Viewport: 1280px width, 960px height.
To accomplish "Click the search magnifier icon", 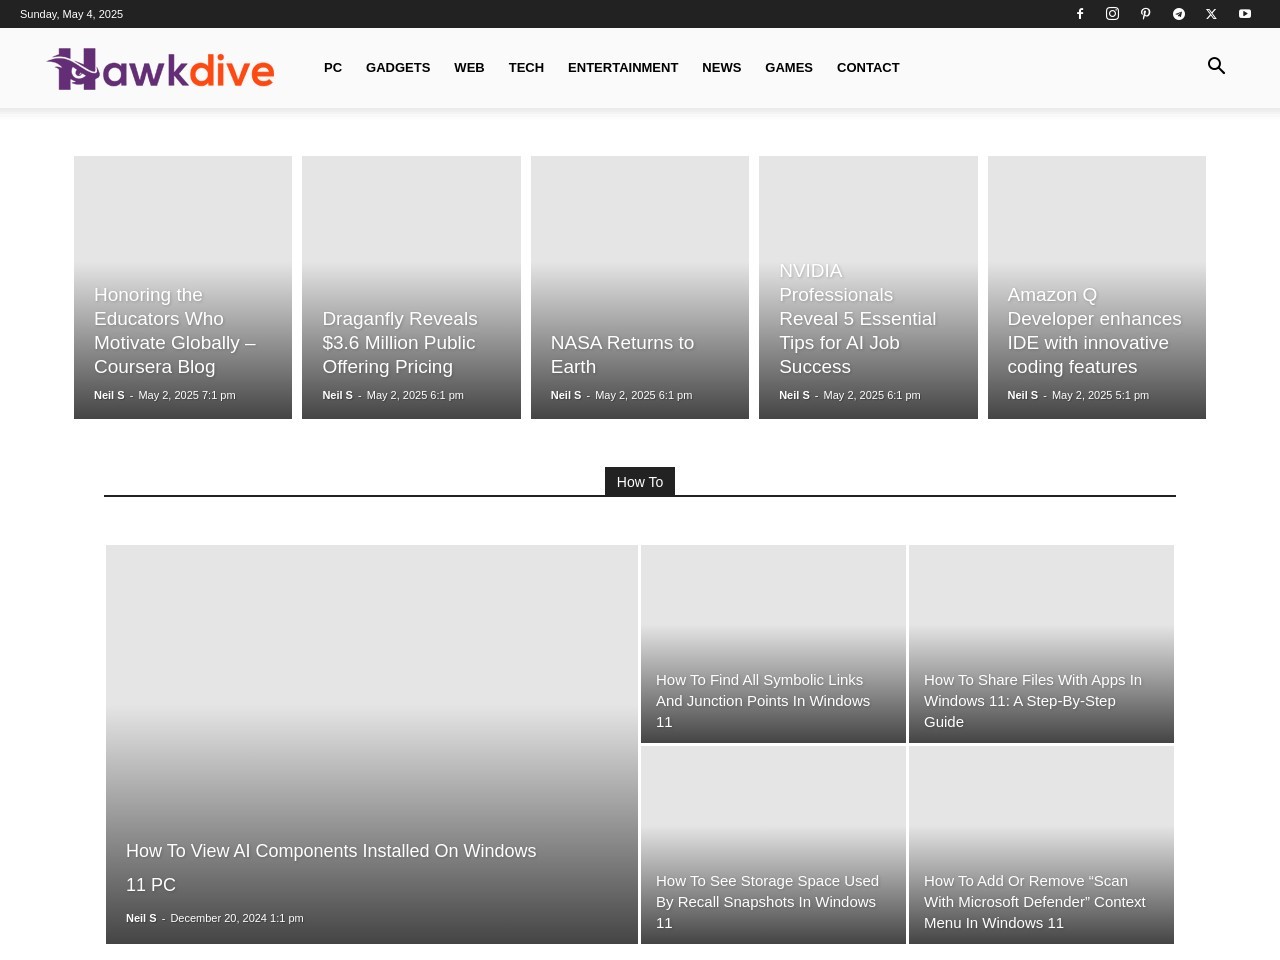I will coord(1216,66).
